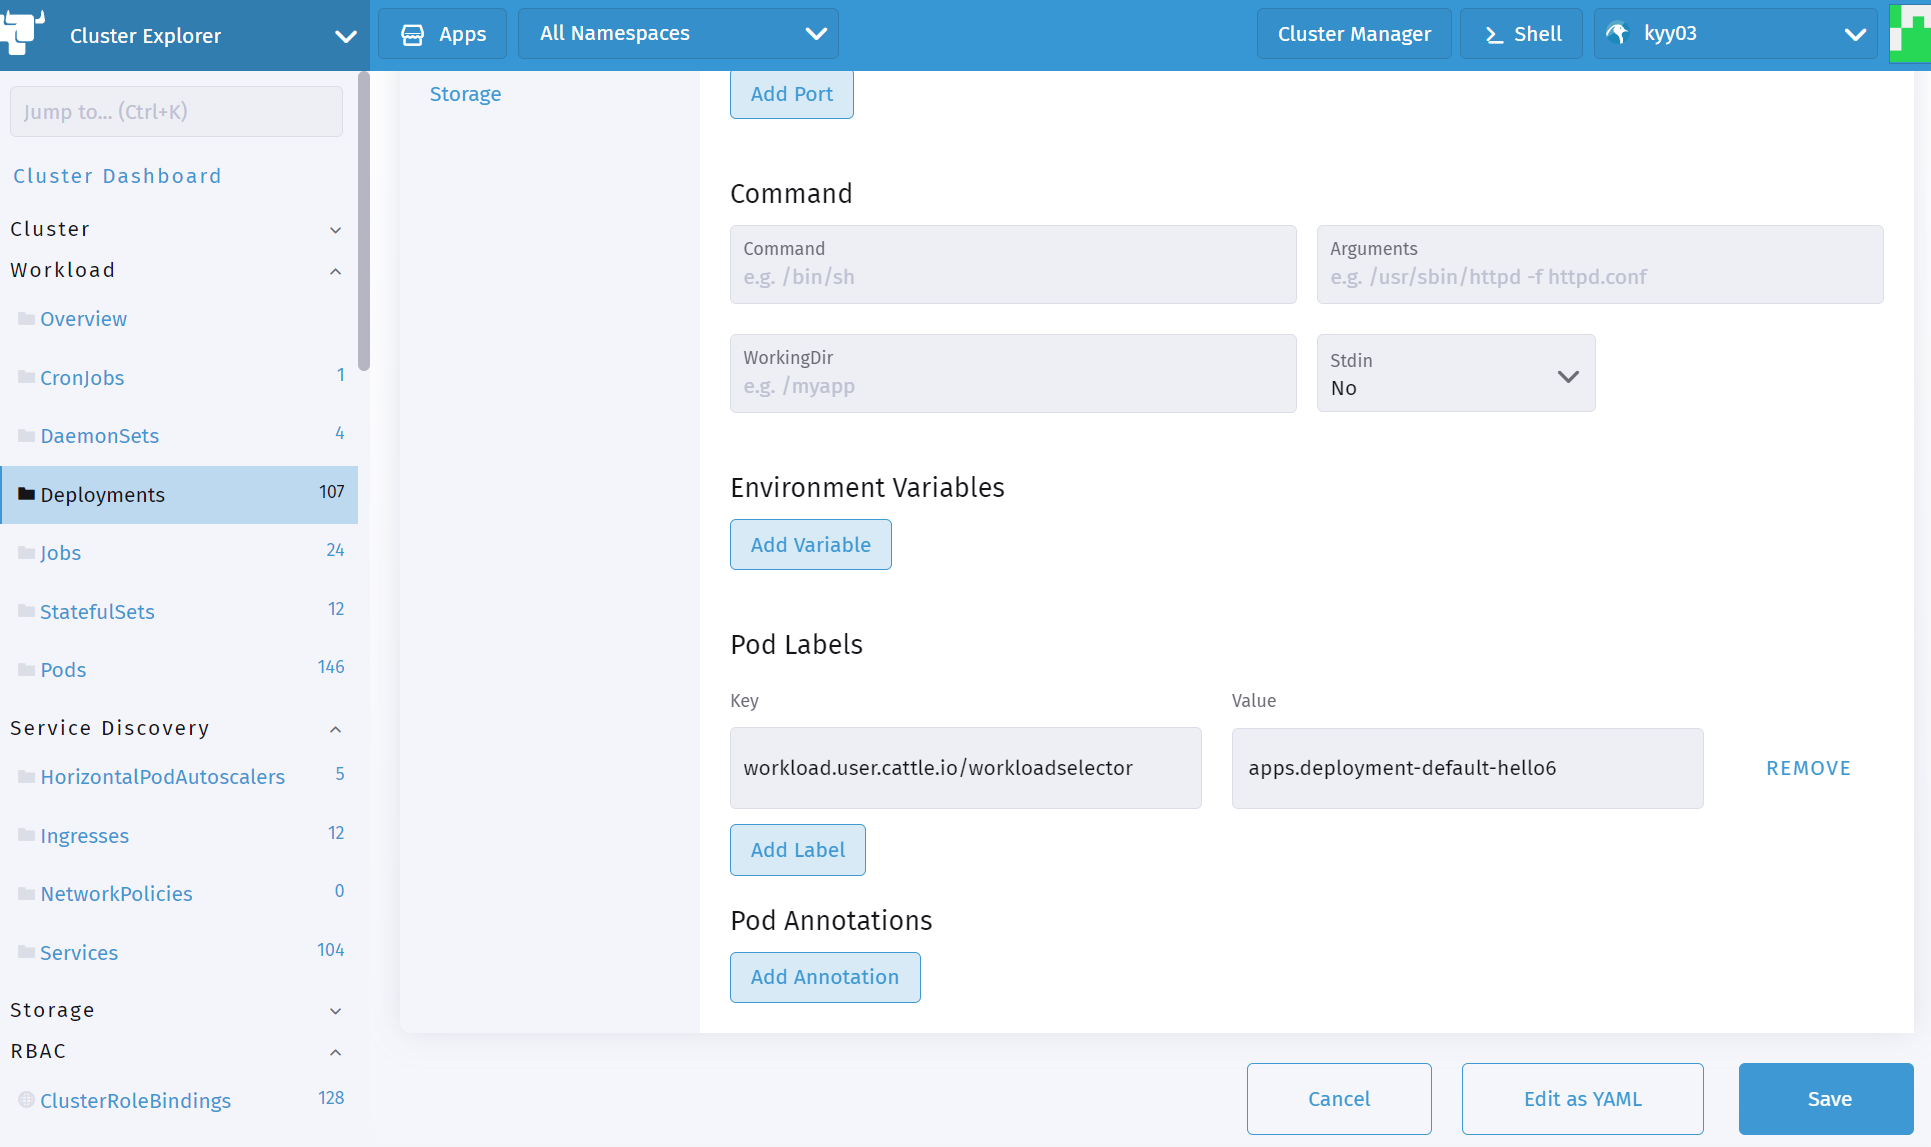Switch to the Storage tab
1931x1147 pixels.
465,94
